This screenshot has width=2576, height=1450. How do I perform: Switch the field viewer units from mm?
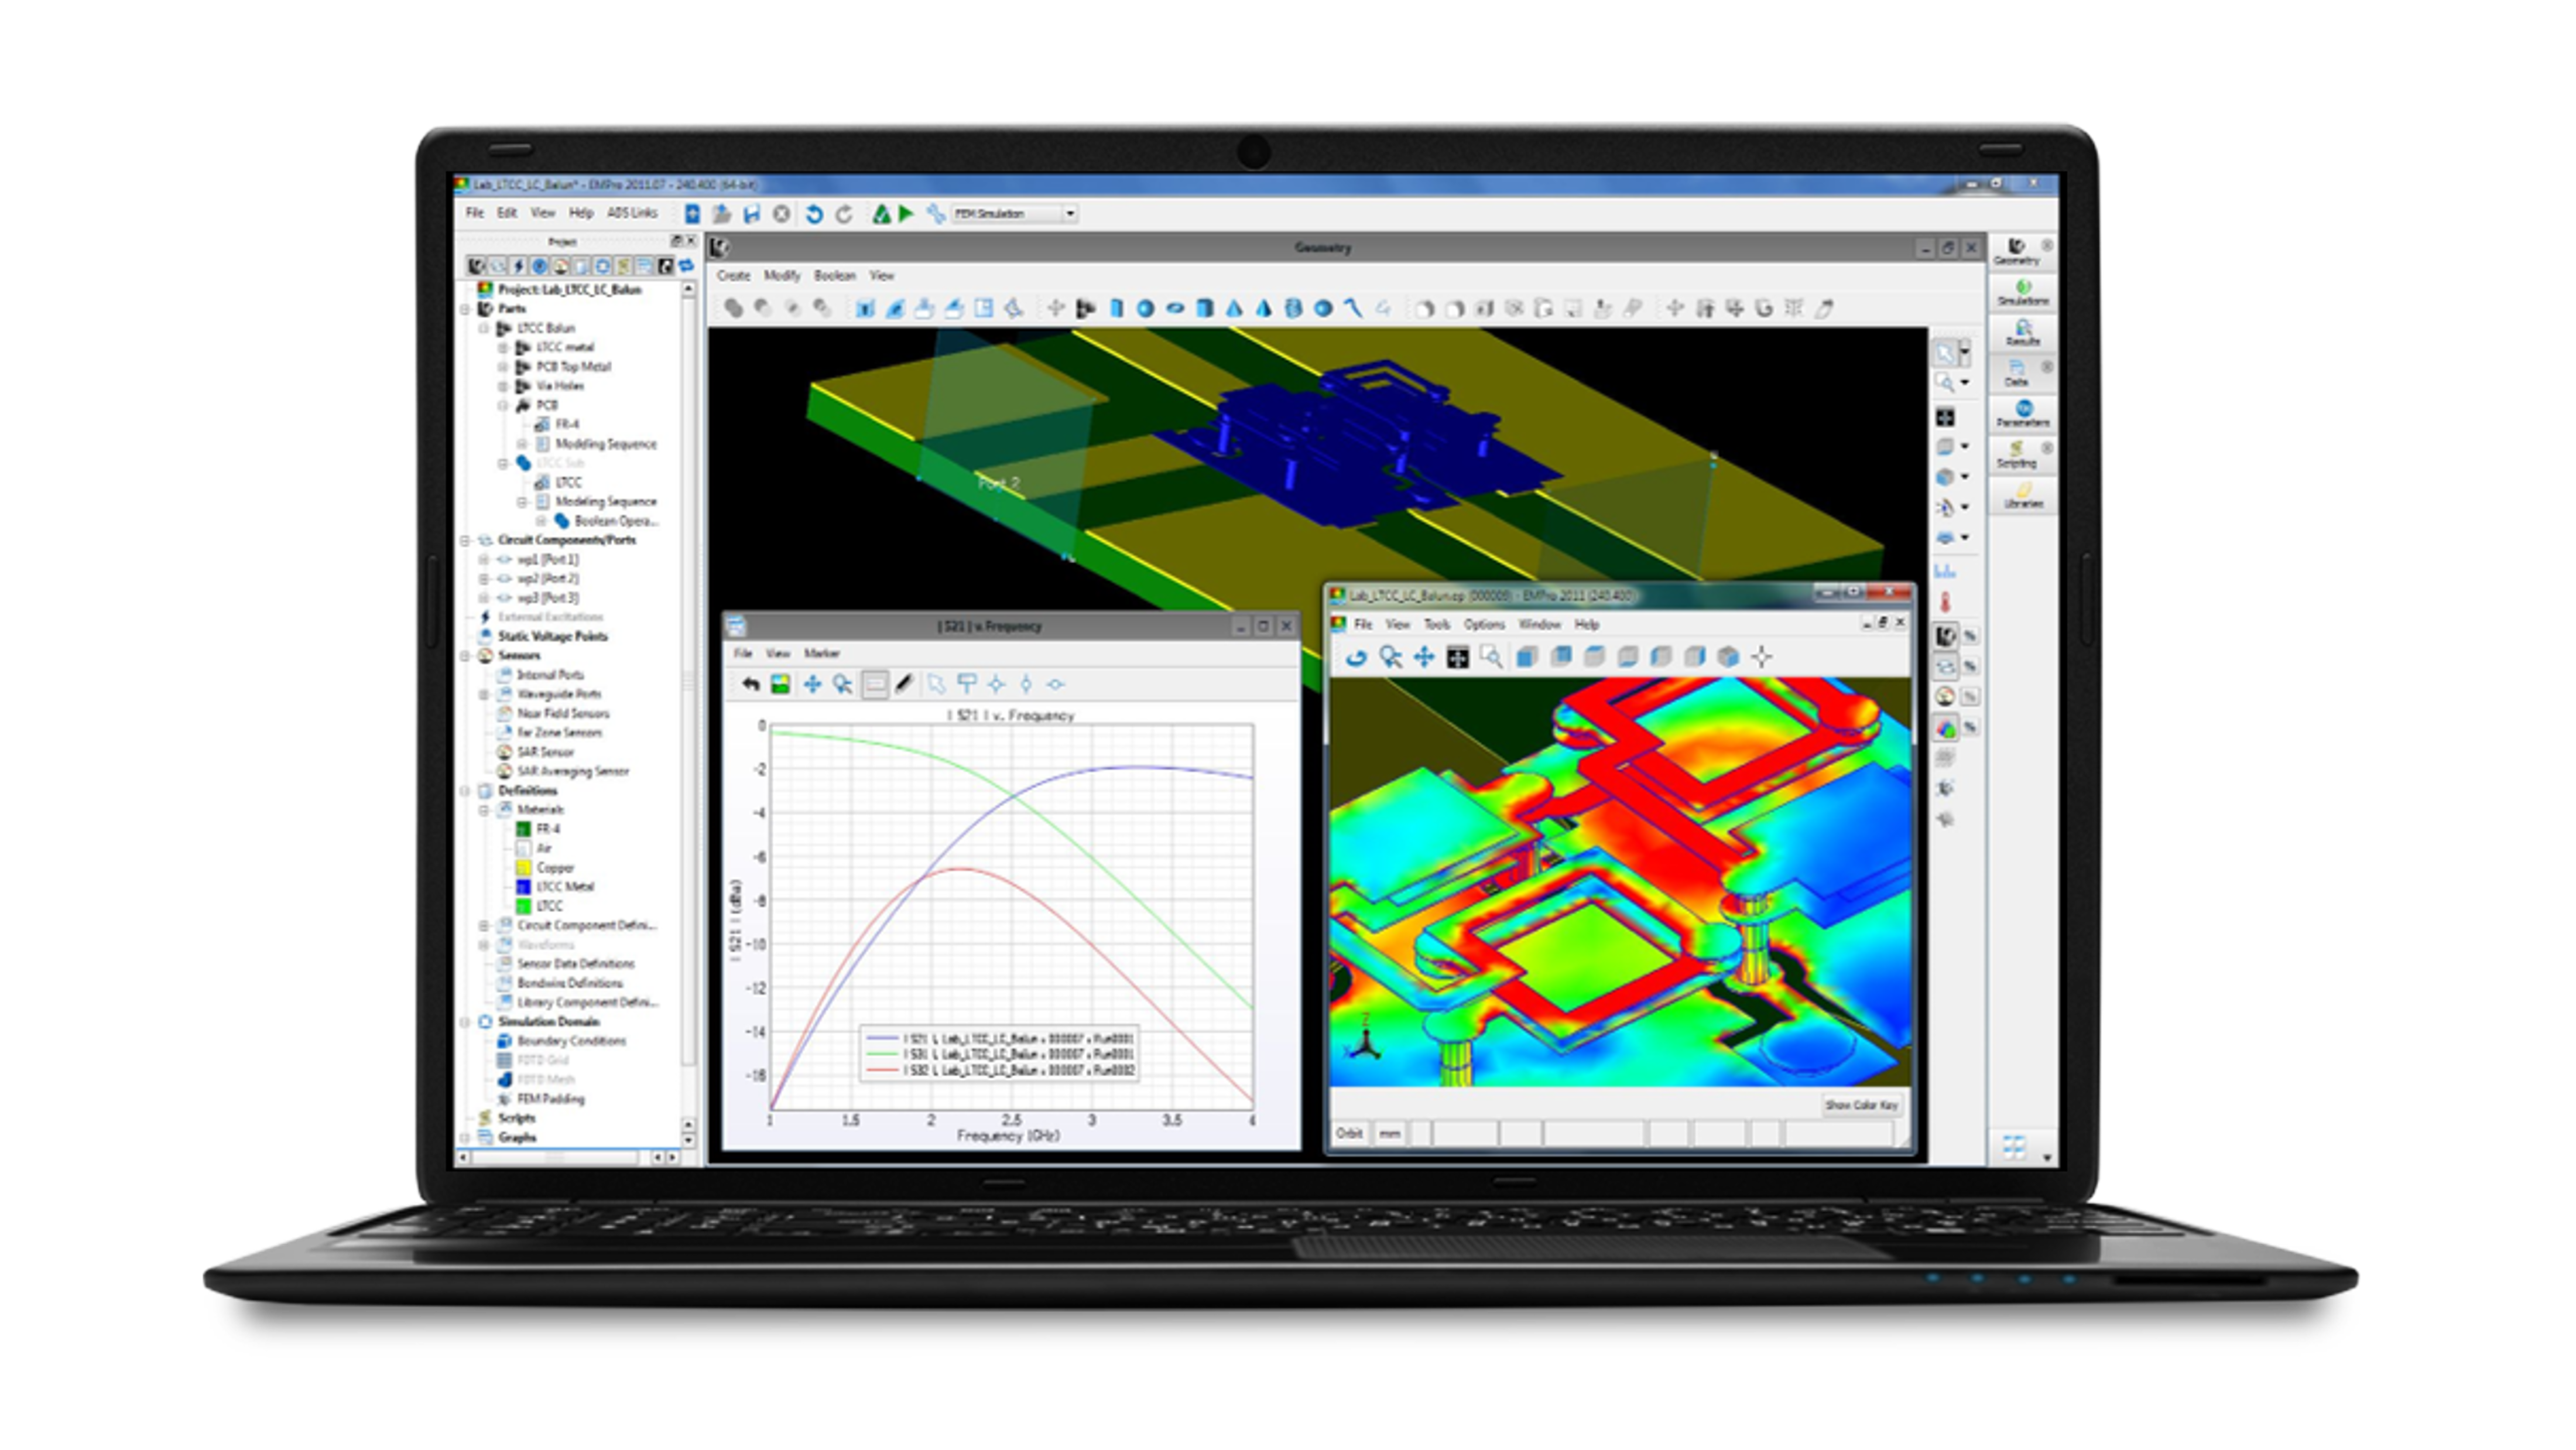1390,1133
